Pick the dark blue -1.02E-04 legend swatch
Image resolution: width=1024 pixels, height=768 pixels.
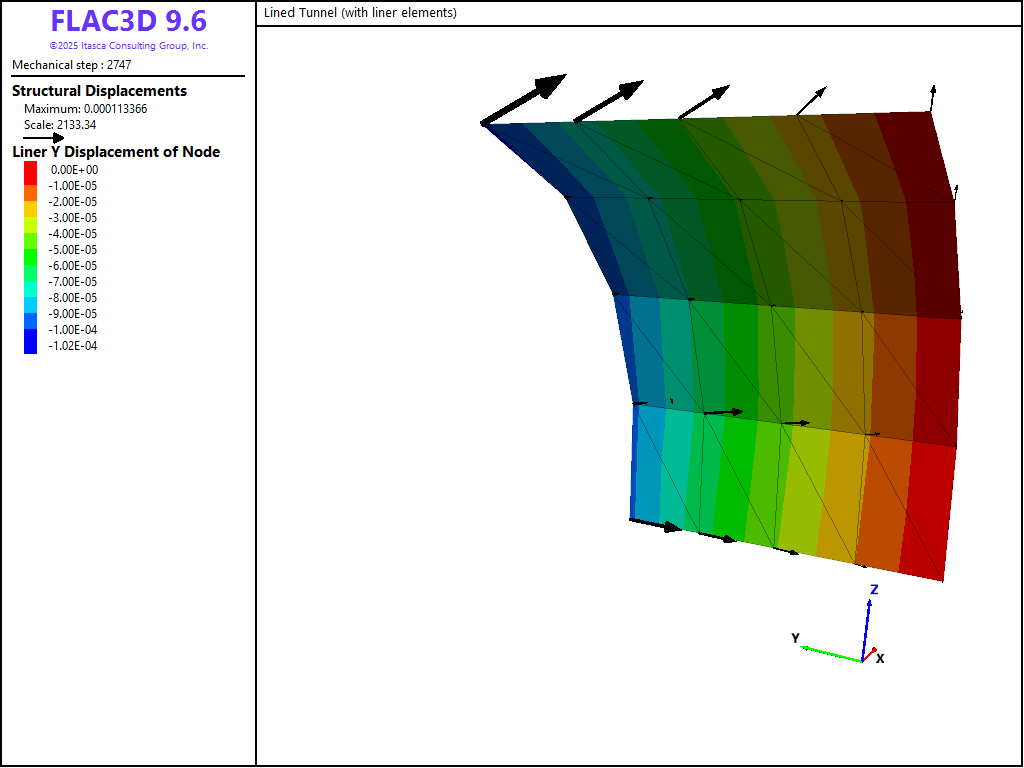(30, 346)
